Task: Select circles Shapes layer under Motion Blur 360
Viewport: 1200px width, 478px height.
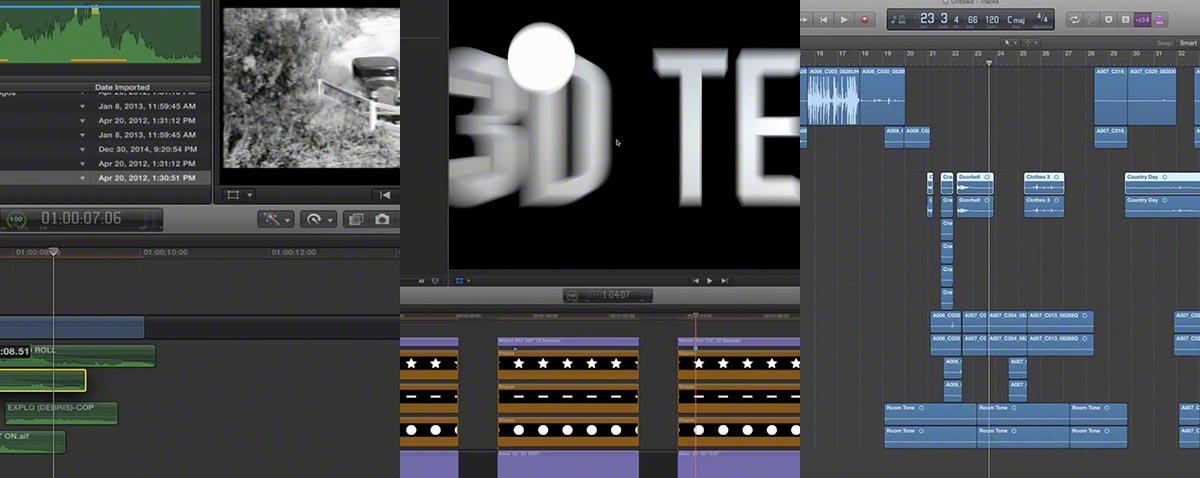Action: tap(568, 431)
